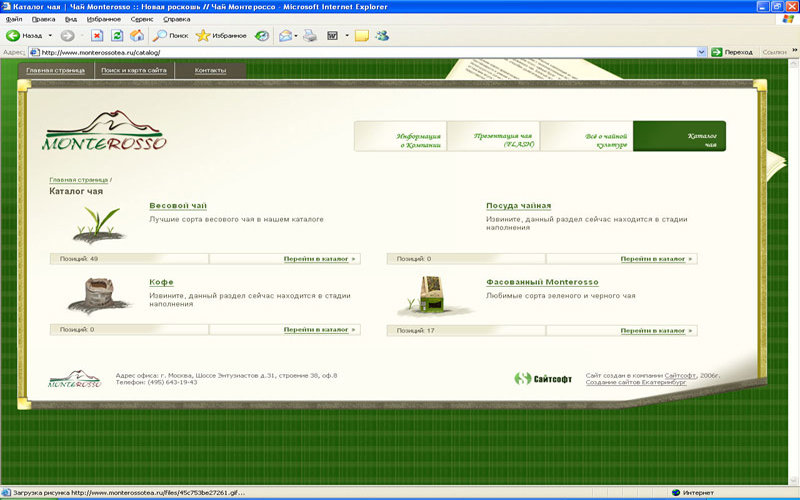This screenshot has width=800, height=500.
Task: Click the Позиций: 49 text
Action: click(79, 259)
